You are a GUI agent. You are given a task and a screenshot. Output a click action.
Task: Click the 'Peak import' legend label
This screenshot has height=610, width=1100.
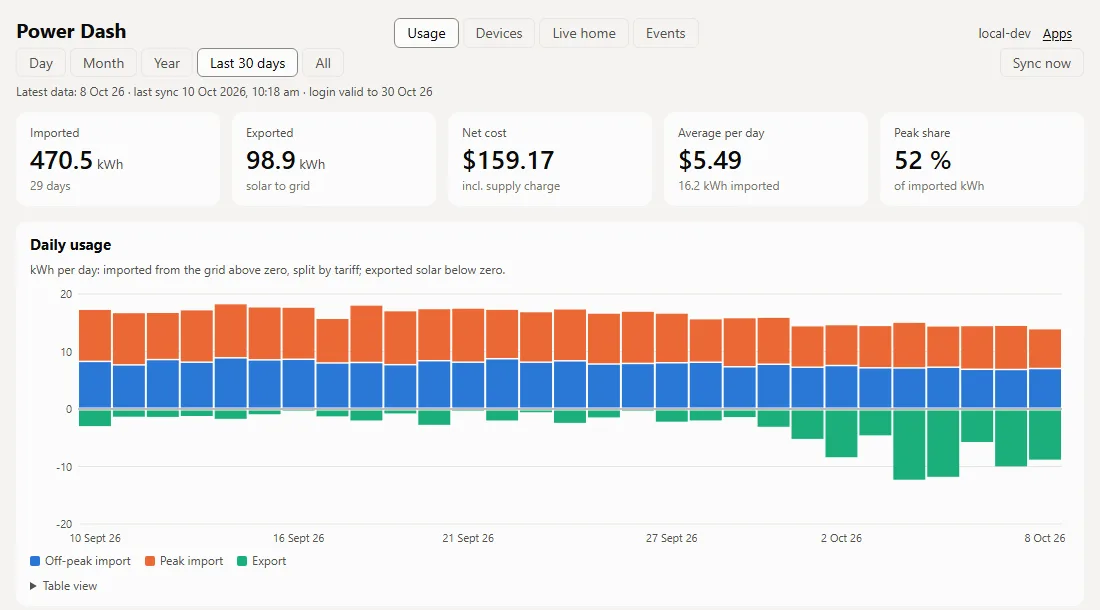[x=191, y=561]
